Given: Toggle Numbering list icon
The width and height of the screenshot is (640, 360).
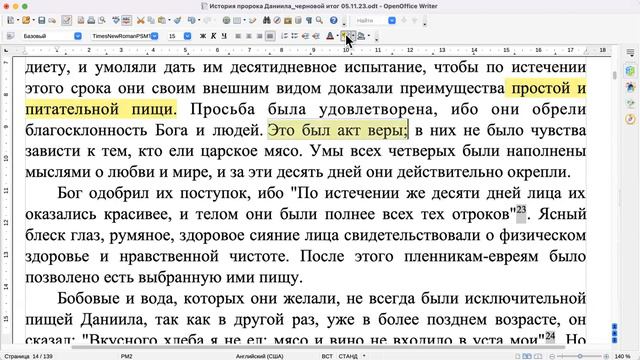Looking at the screenshot, I should pyautogui.click(x=284, y=36).
